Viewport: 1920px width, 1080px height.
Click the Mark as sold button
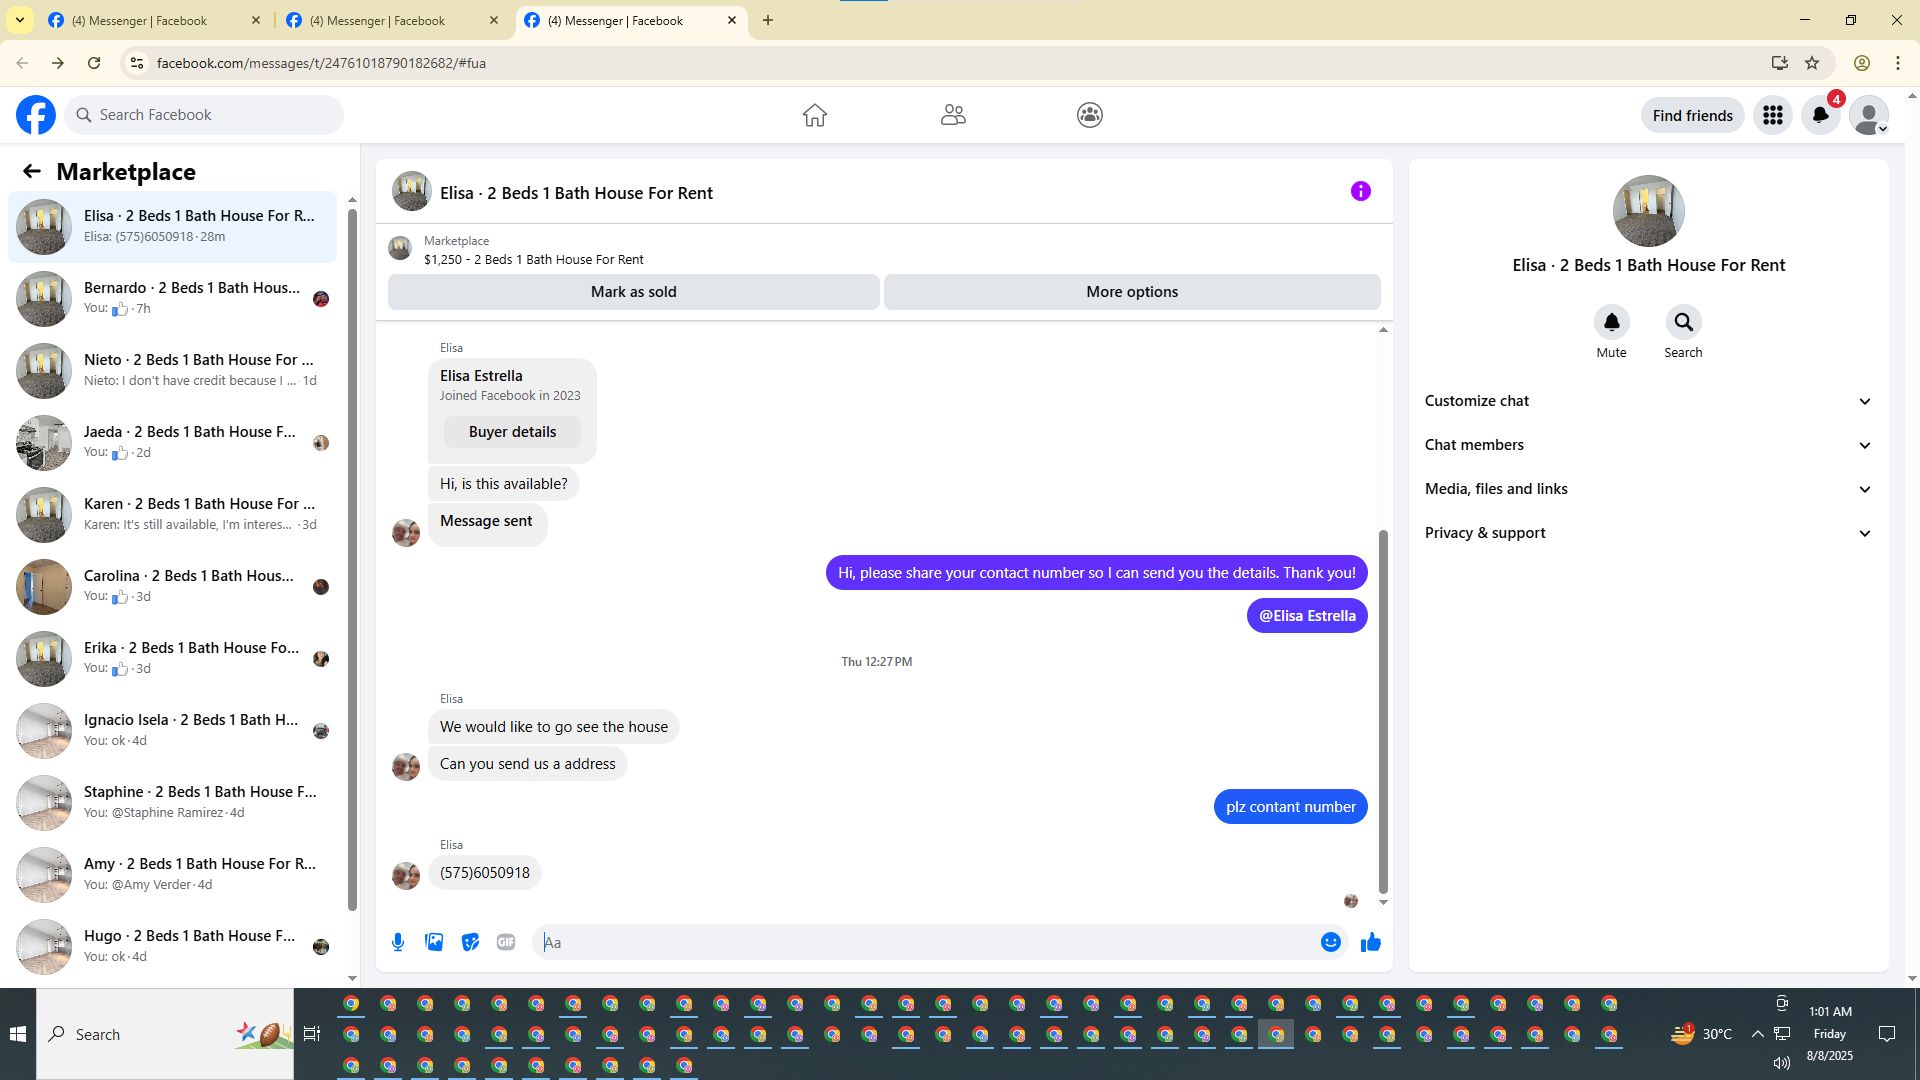pyautogui.click(x=633, y=292)
